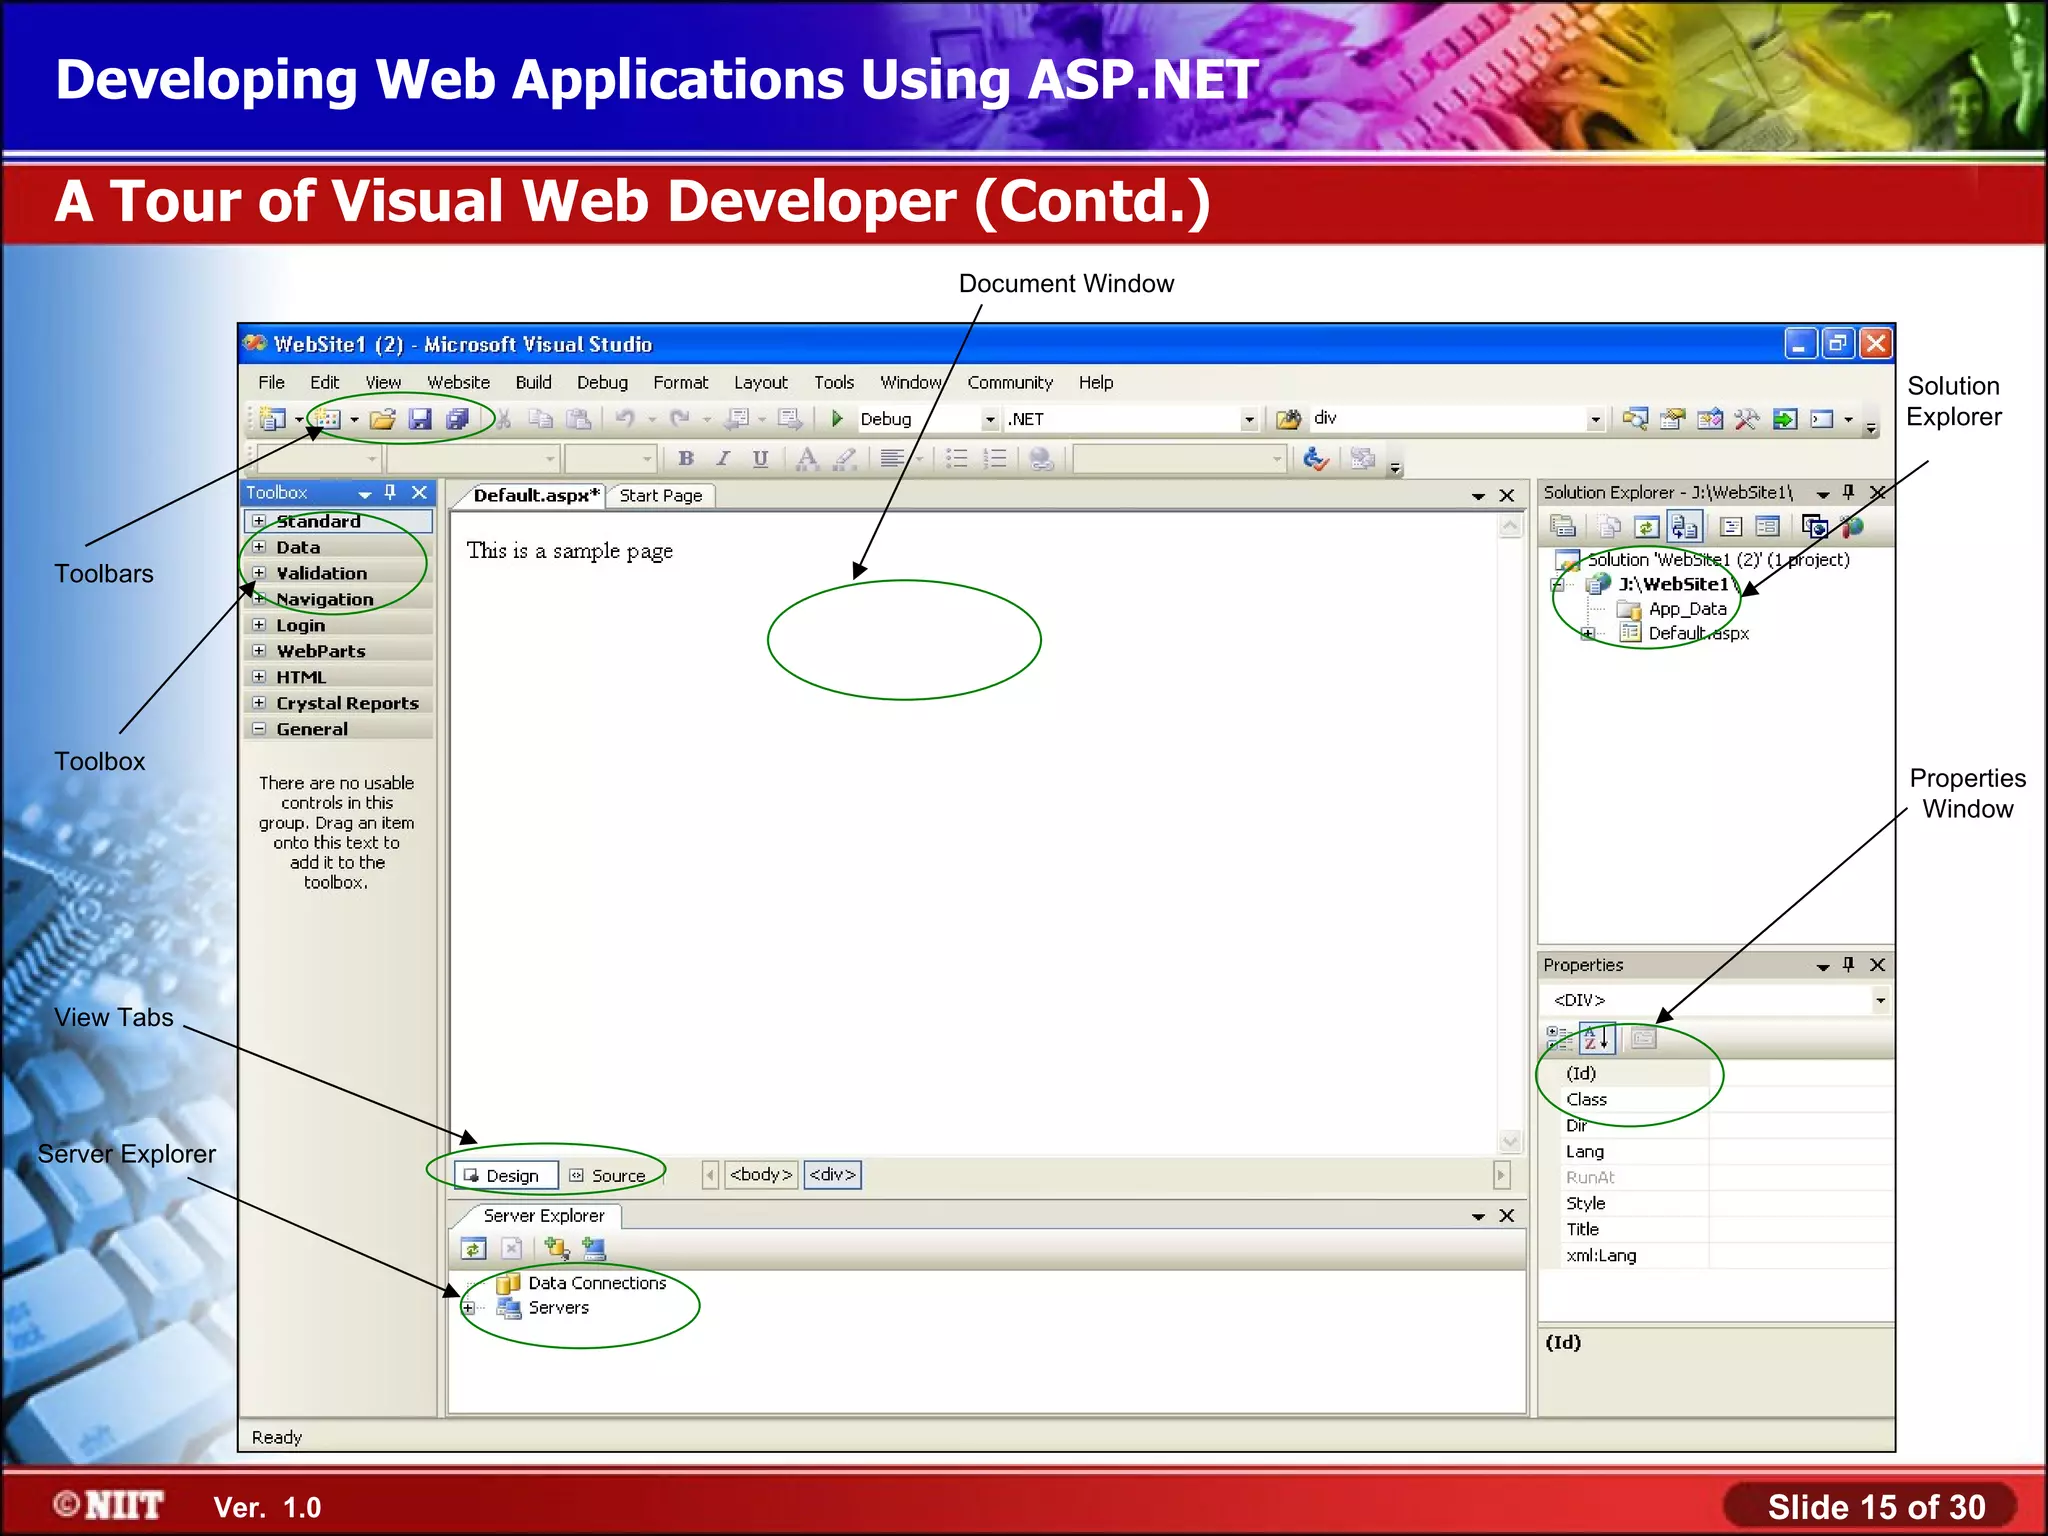Switch to Design view

tap(505, 1175)
